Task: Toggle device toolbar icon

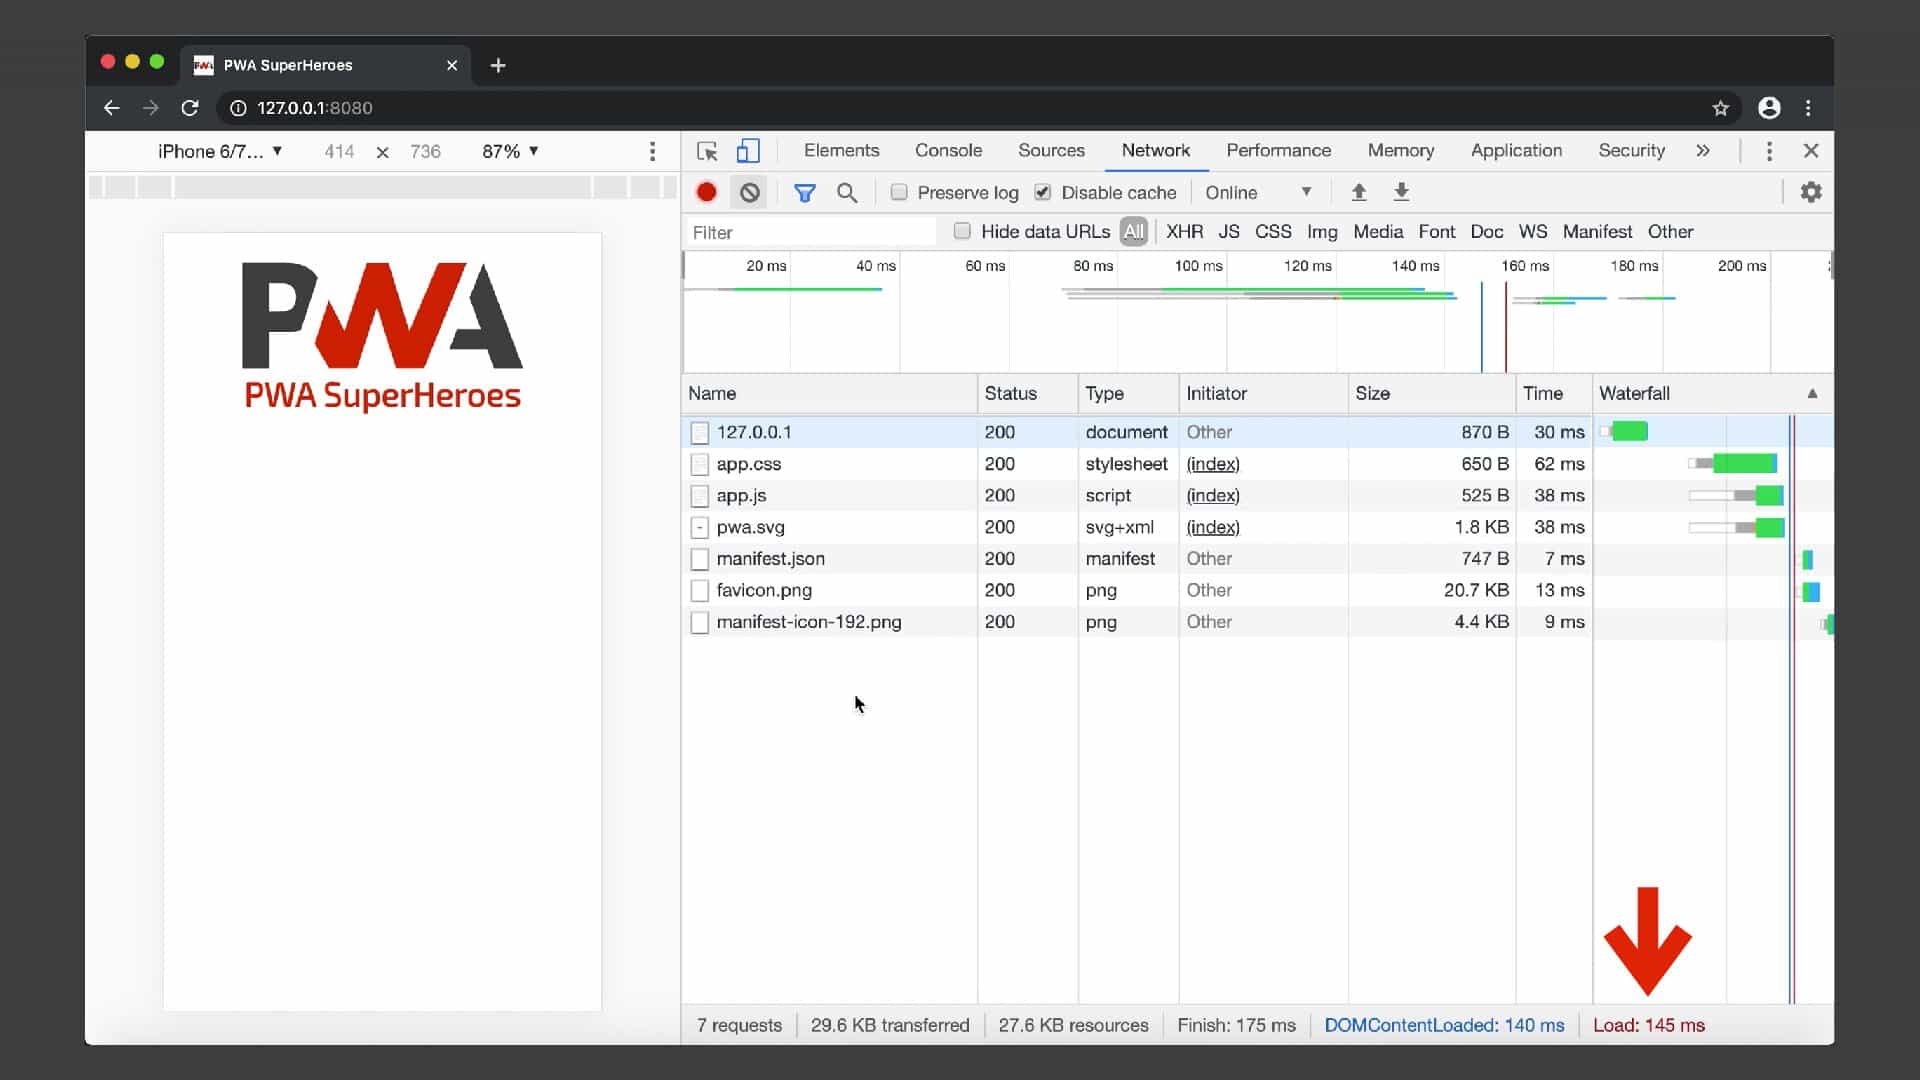Action: pos(747,151)
